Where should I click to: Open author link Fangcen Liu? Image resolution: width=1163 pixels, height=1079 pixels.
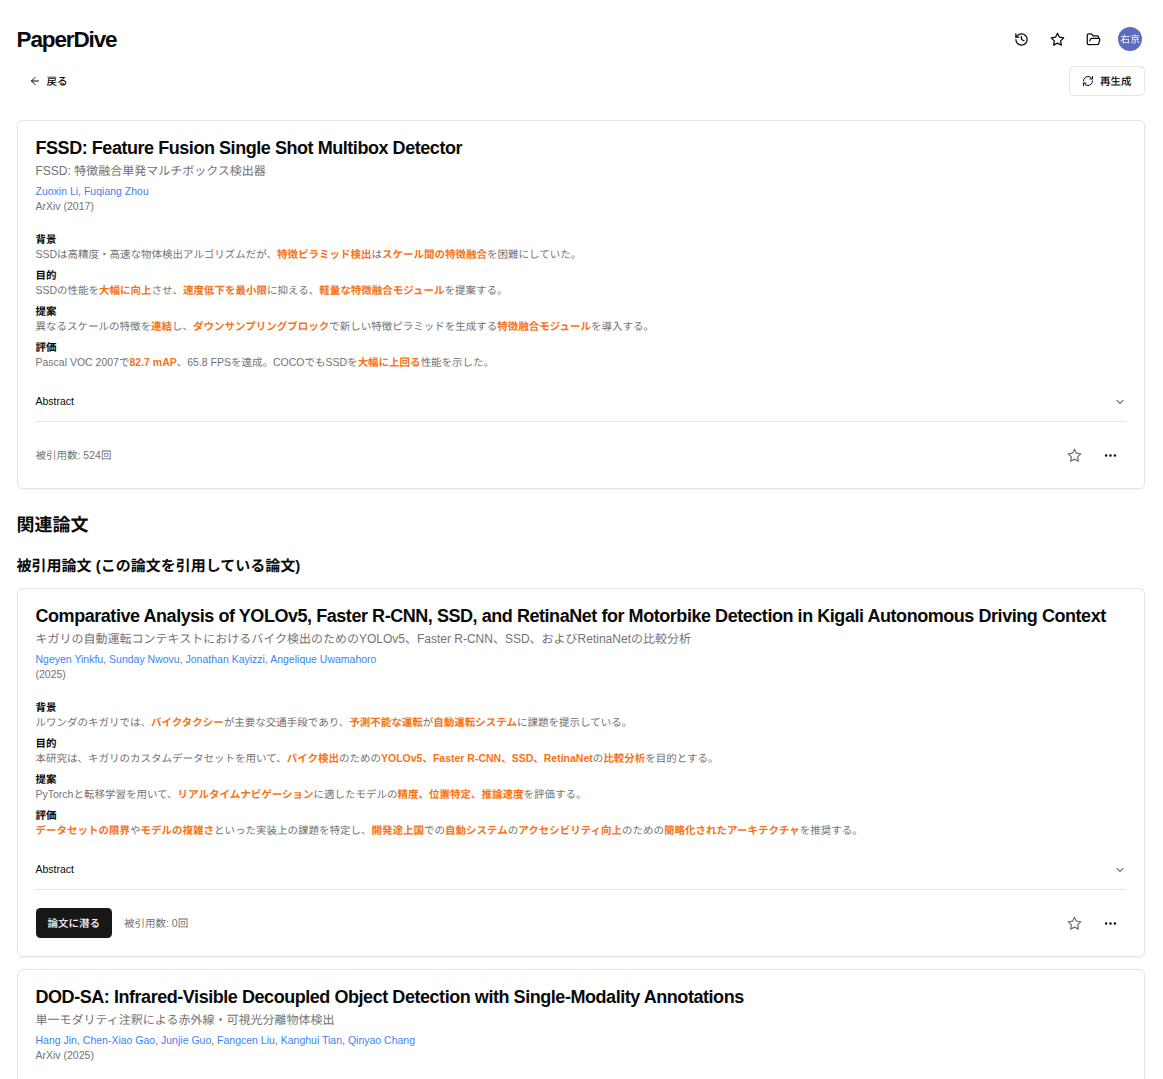click(x=246, y=1040)
